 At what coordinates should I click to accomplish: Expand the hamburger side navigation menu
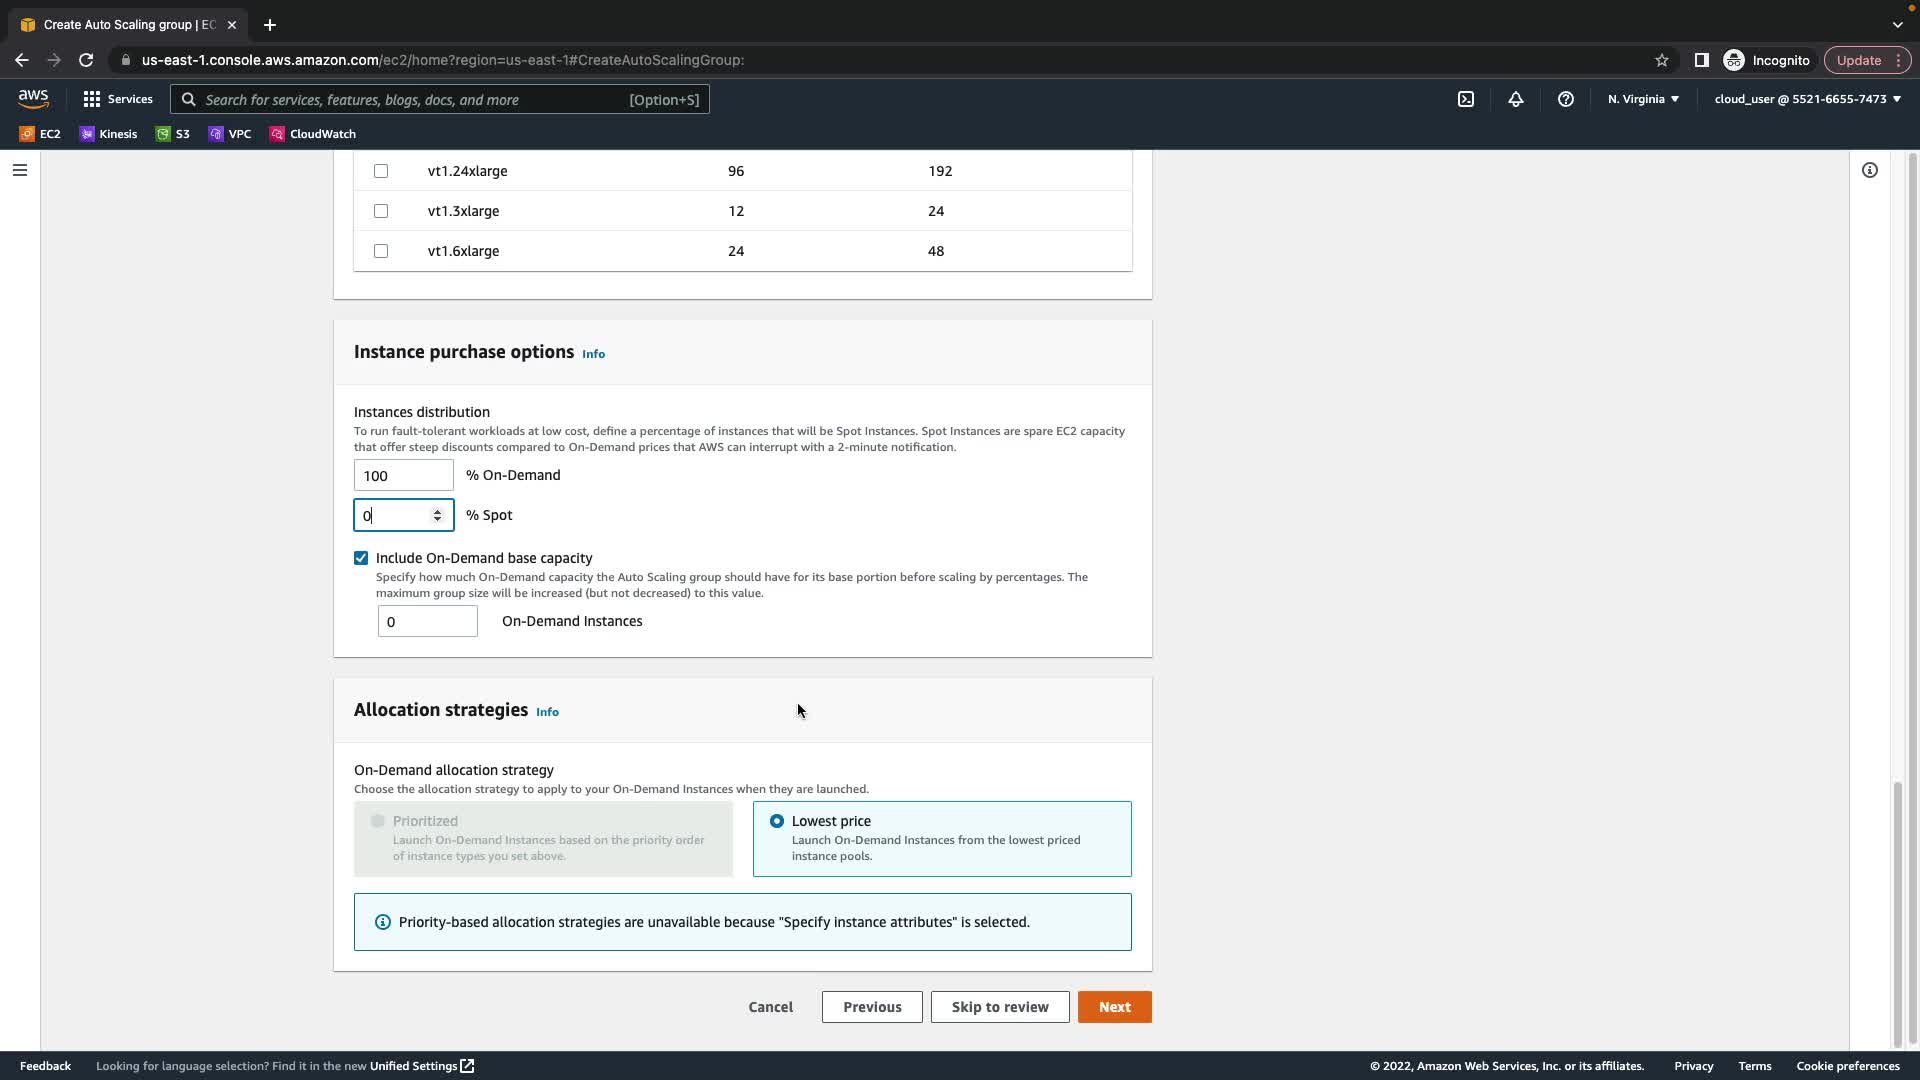[20, 170]
